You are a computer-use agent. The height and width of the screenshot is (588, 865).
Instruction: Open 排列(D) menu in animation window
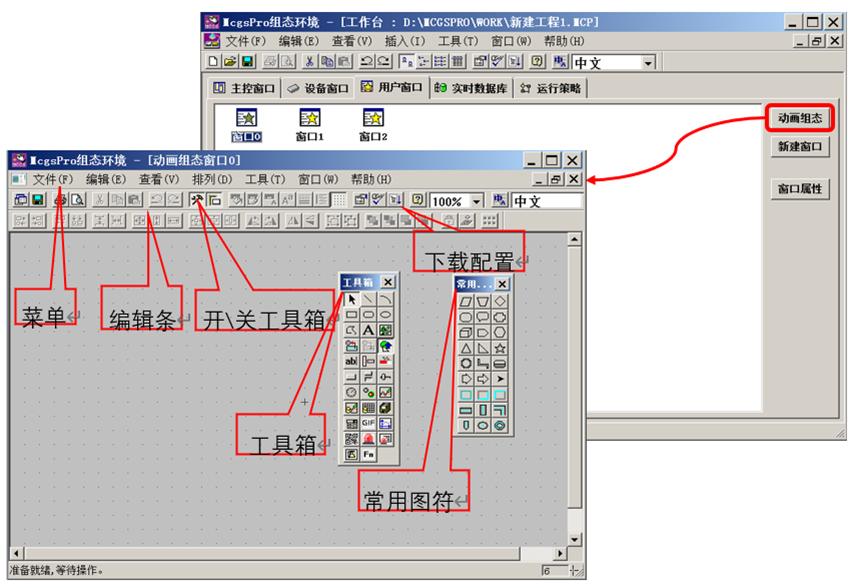pyautogui.click(x=212, y=179)
